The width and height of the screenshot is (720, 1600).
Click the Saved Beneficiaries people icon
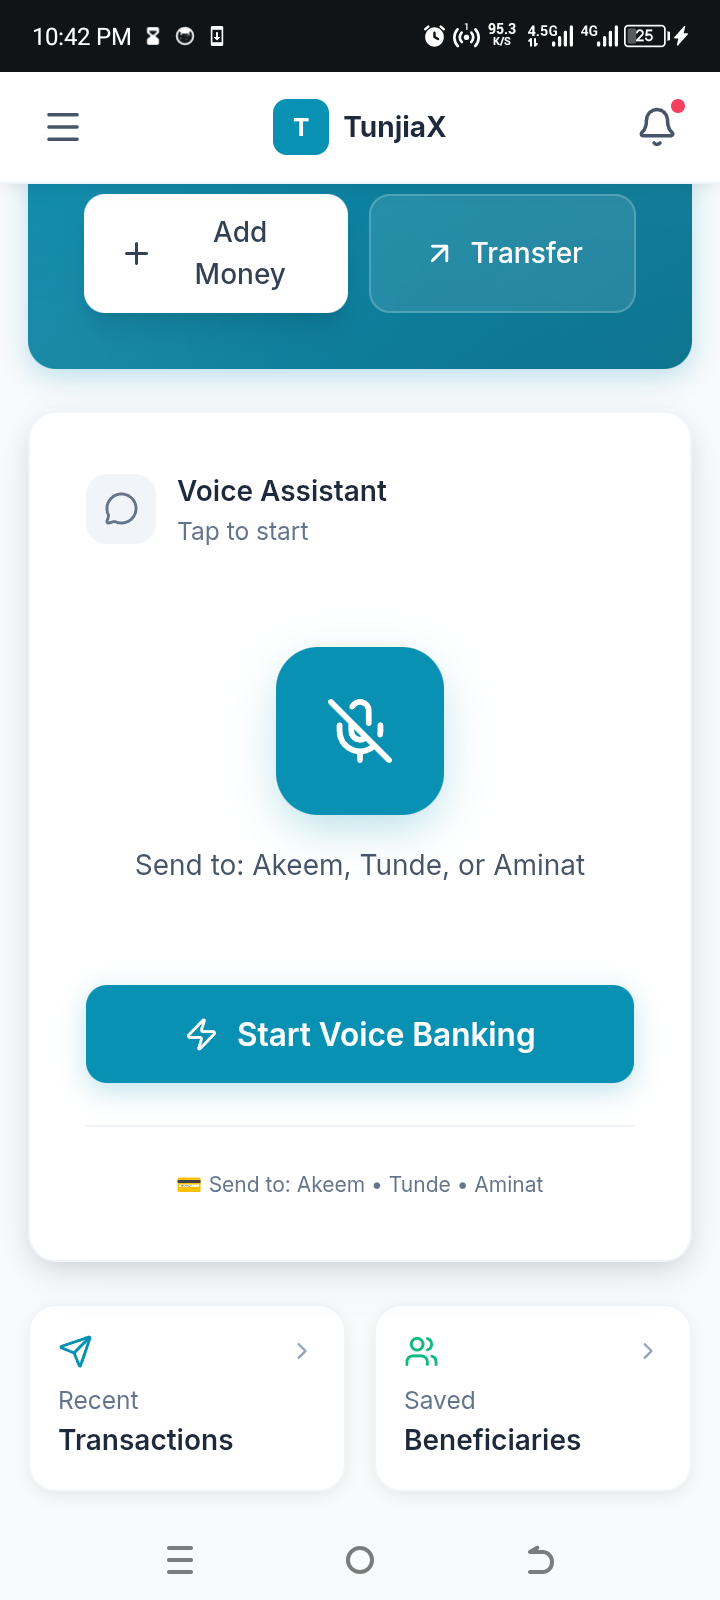pyautogui.click(x=422, y=1351)
